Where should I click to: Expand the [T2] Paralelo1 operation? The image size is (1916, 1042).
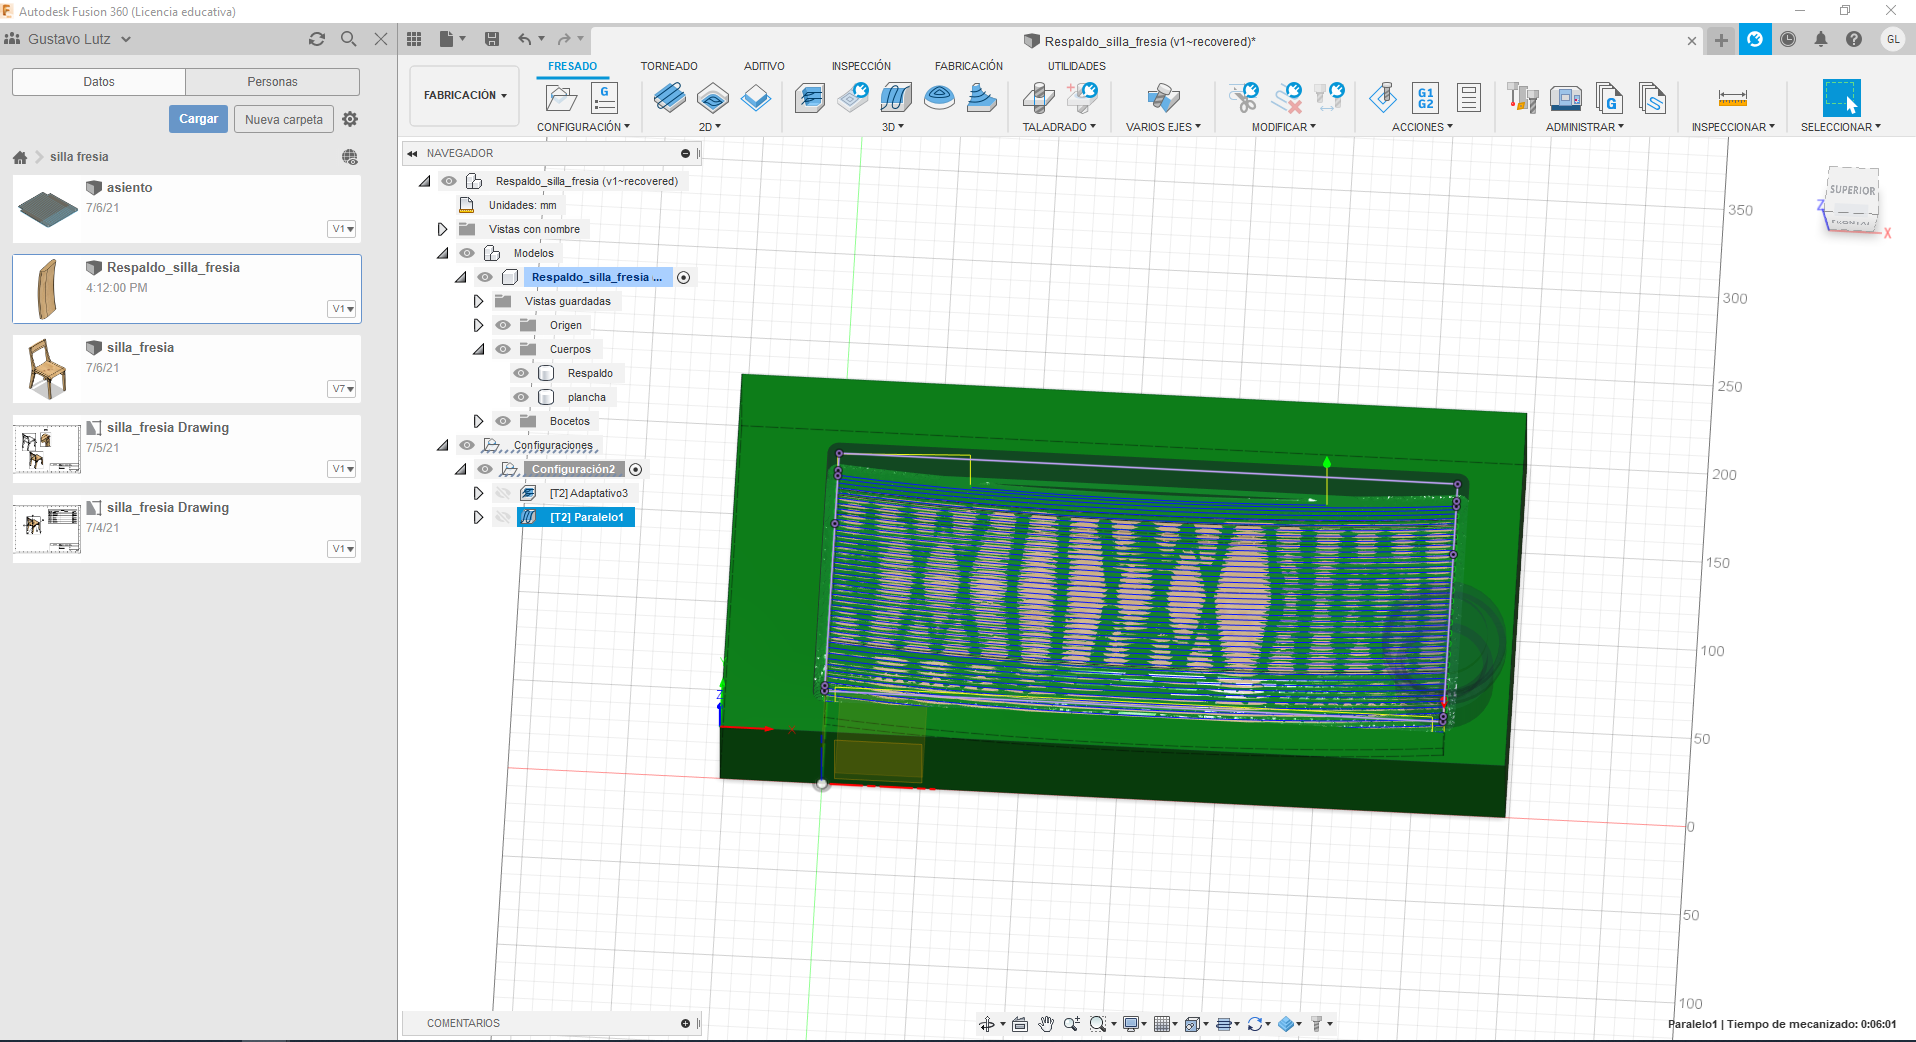pyautogui.click(x=478, y=517)
